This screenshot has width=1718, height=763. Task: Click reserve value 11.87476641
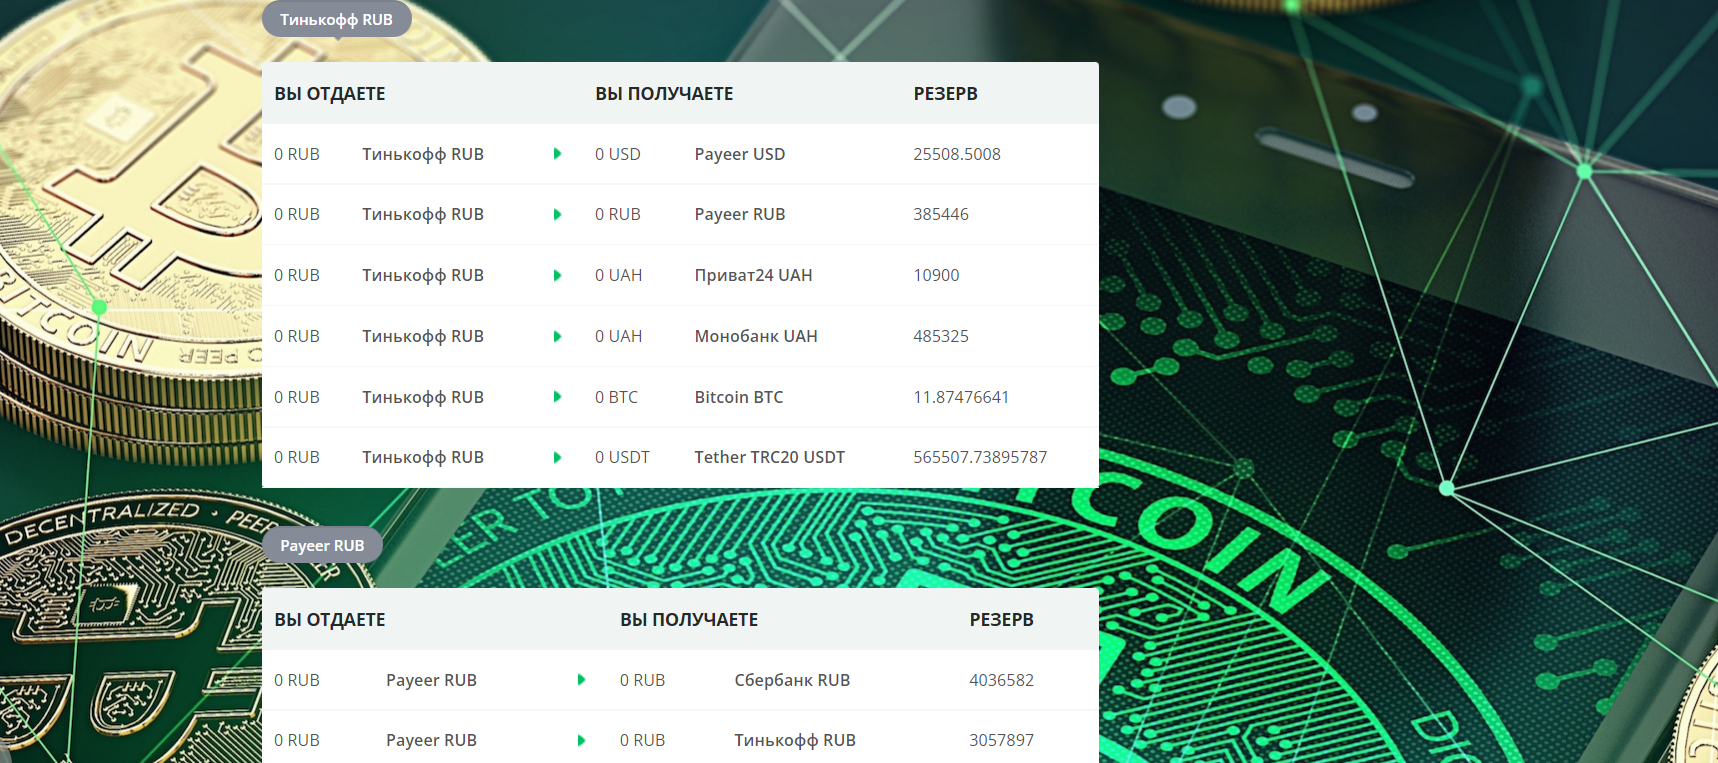(961, 397)
